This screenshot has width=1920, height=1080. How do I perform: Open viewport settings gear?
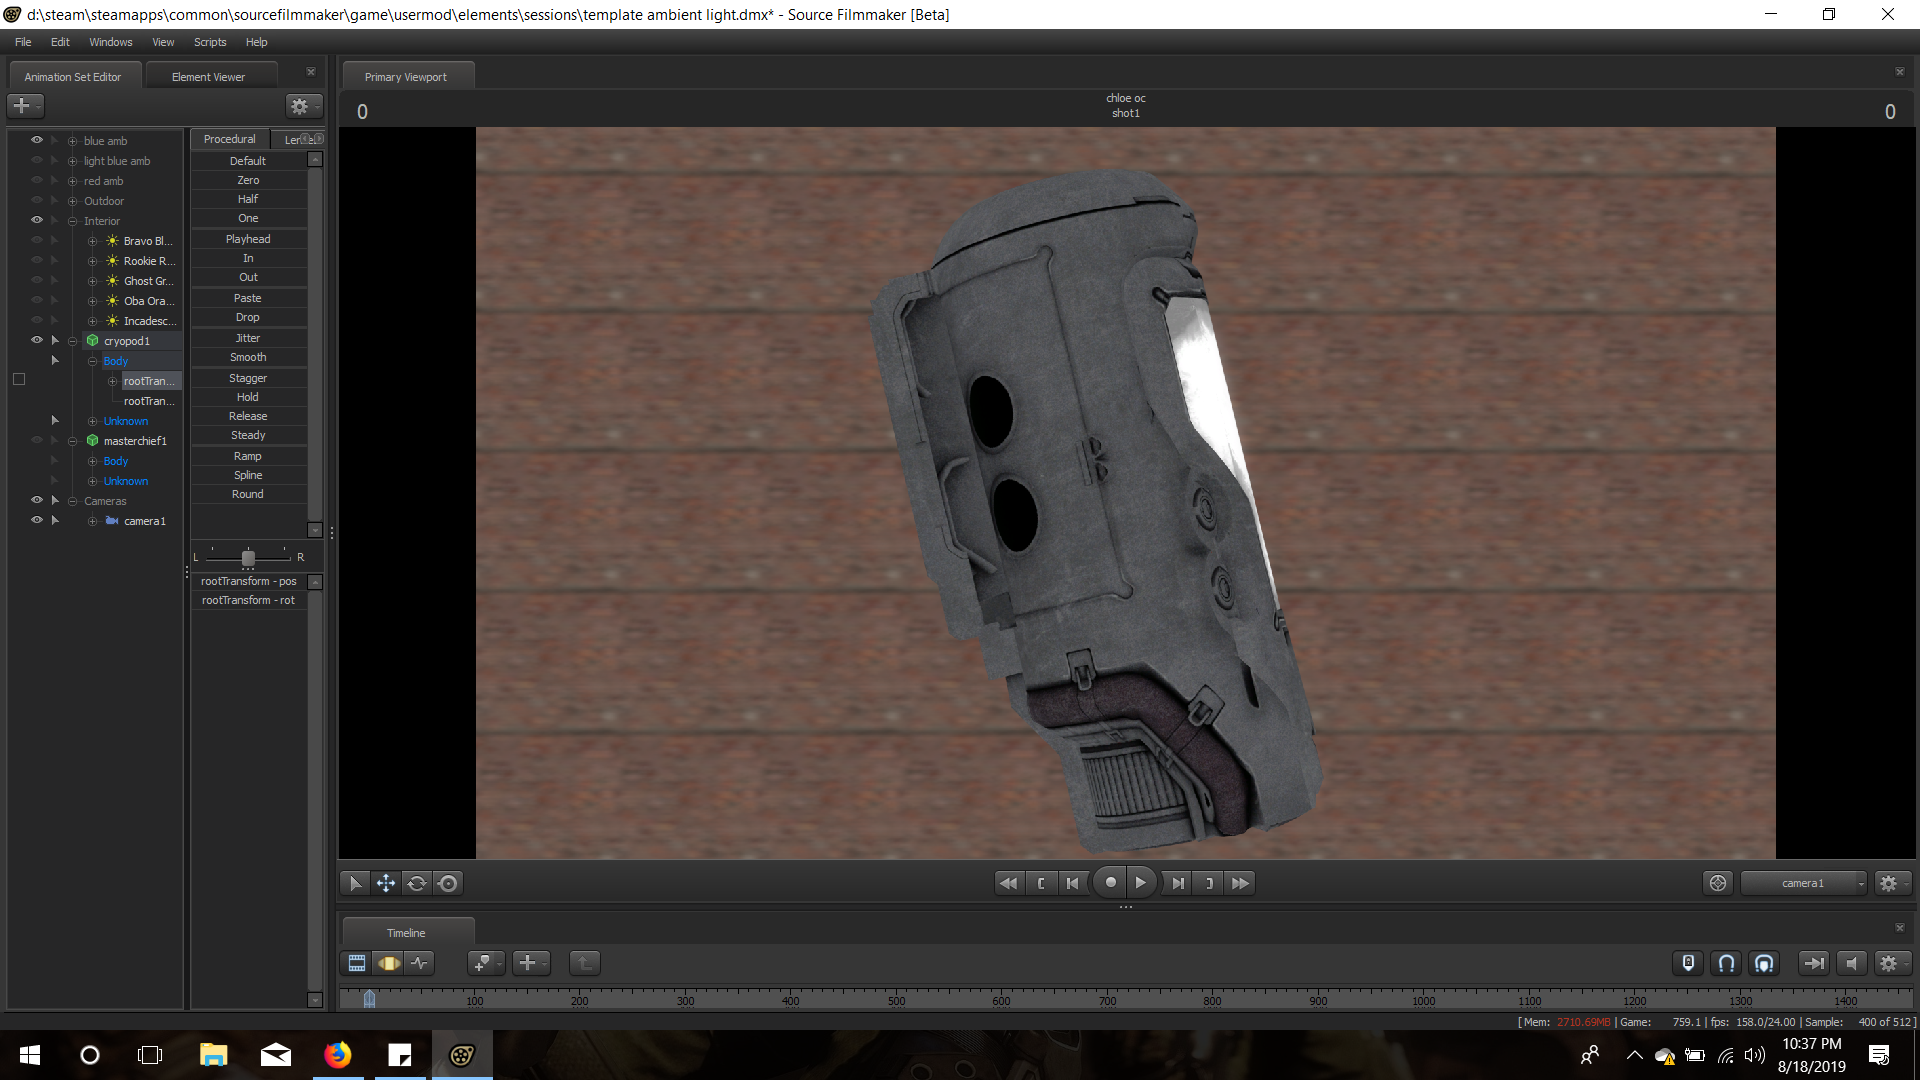(1888, 883)
